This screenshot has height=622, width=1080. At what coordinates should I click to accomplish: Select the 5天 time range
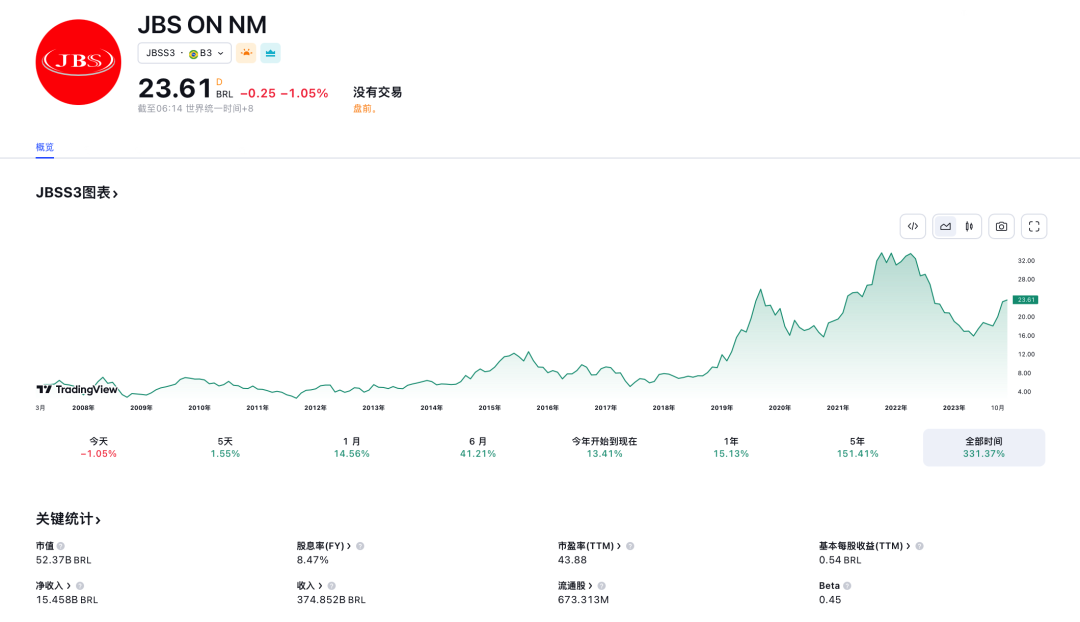pyautogui.click(x=225, y=447)
